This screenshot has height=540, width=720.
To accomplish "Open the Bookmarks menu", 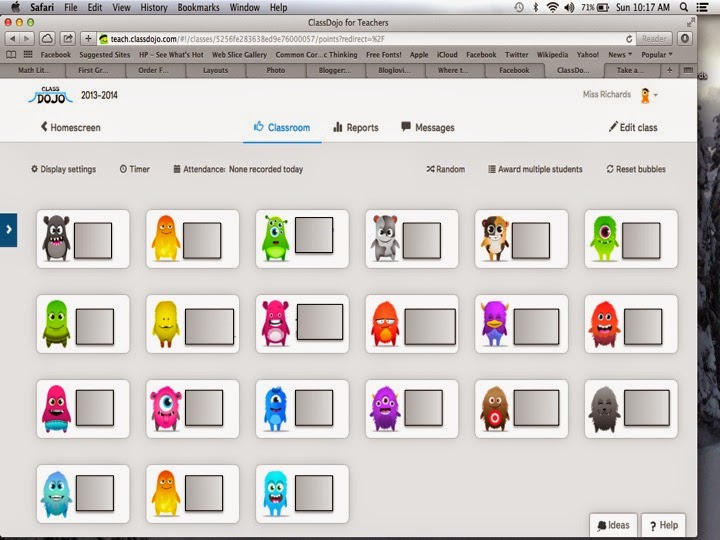I will 198,7.
